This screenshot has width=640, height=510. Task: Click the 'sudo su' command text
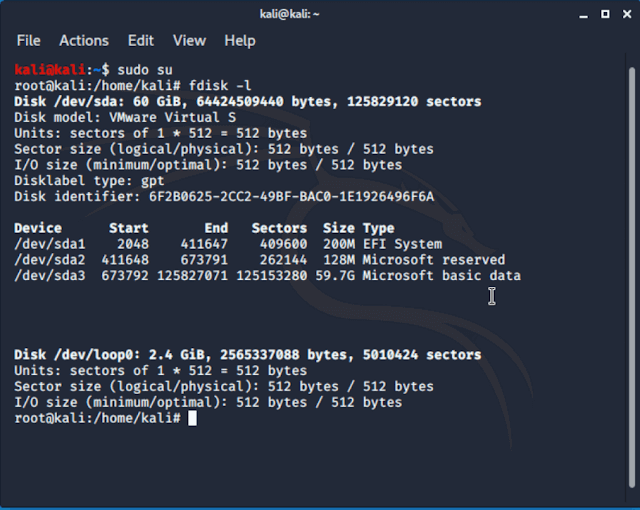pyautogui.click(x=146, y=70)
